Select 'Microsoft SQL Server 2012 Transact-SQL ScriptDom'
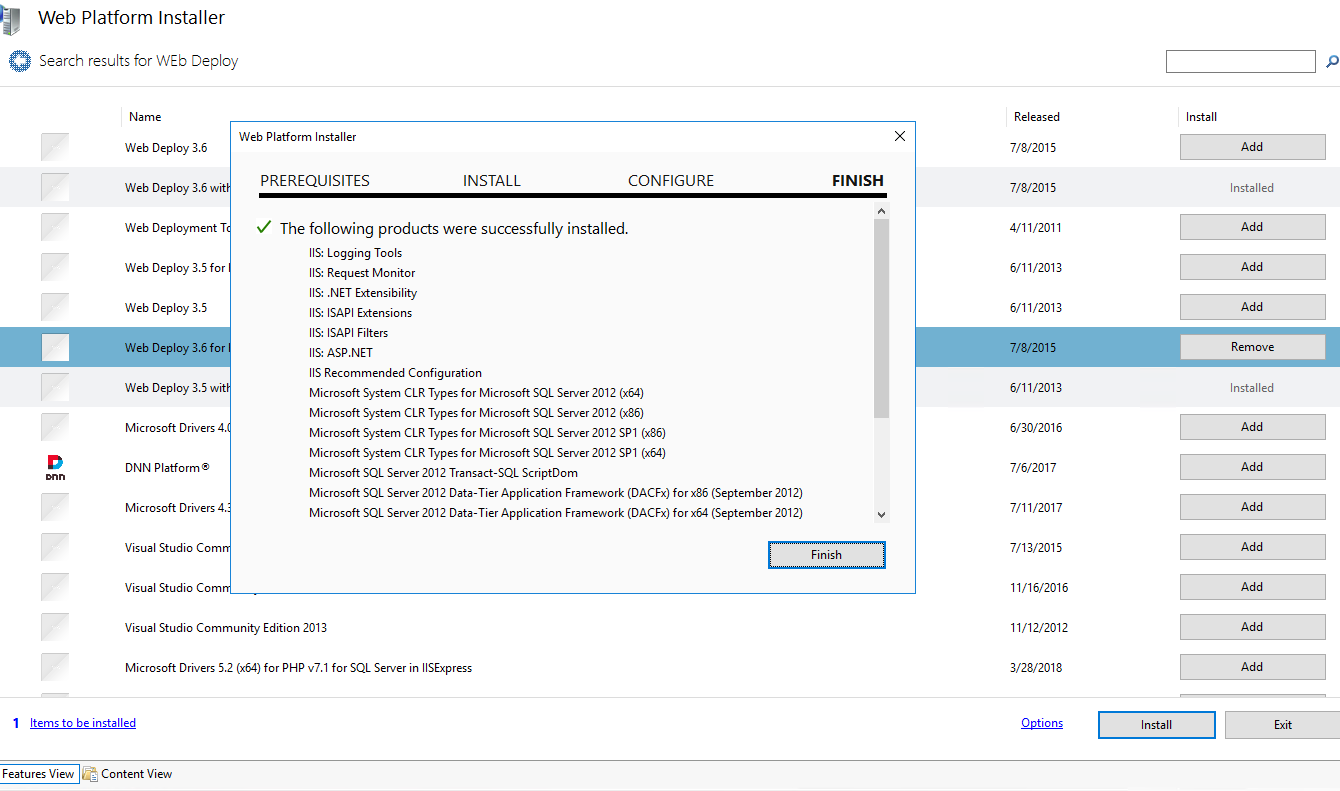 pos(443,473)
